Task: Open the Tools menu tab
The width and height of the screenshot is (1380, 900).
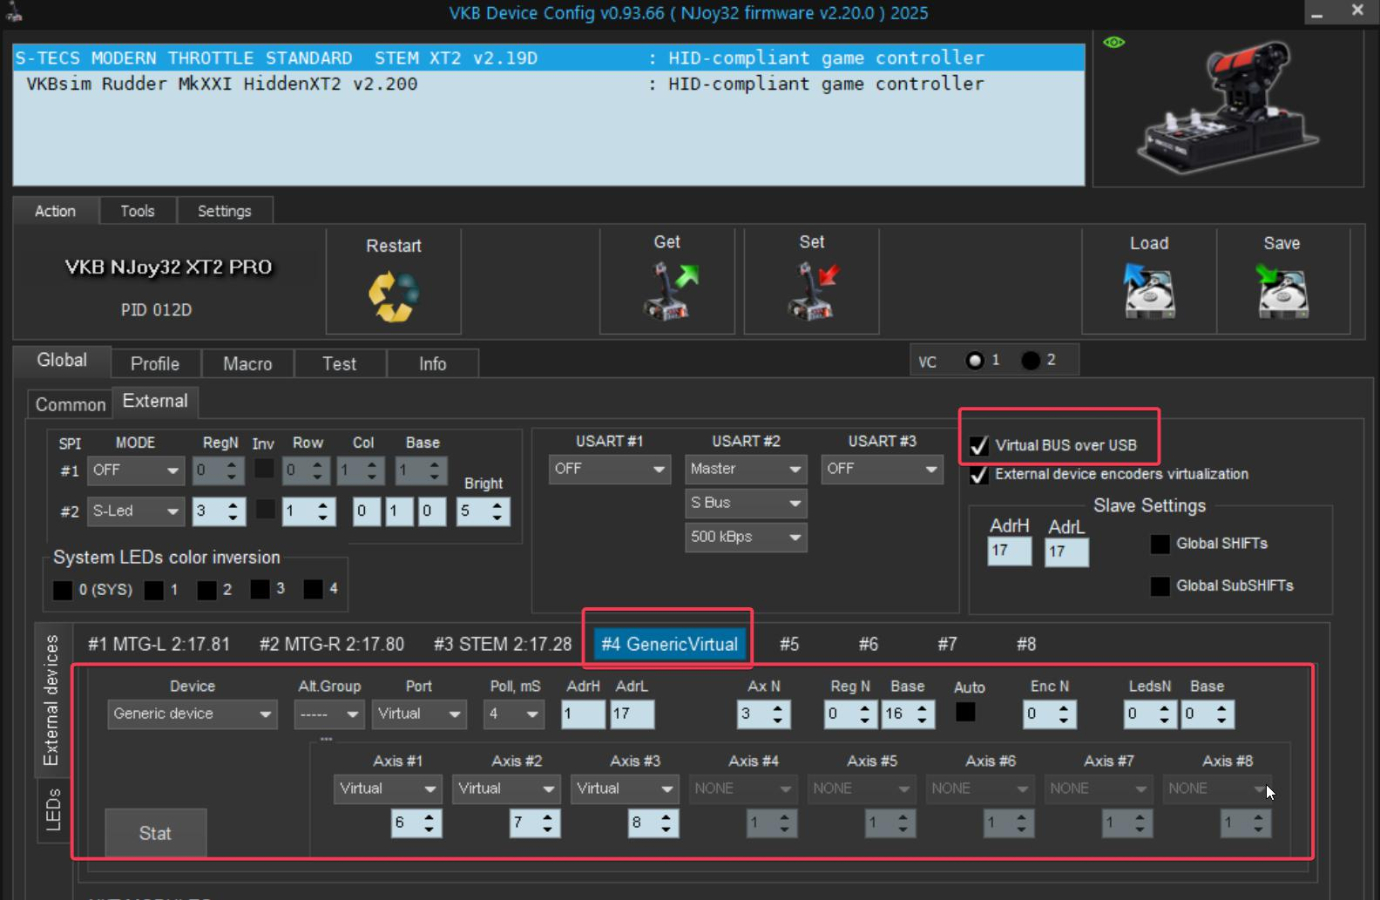Action: (x=138, y=211)
